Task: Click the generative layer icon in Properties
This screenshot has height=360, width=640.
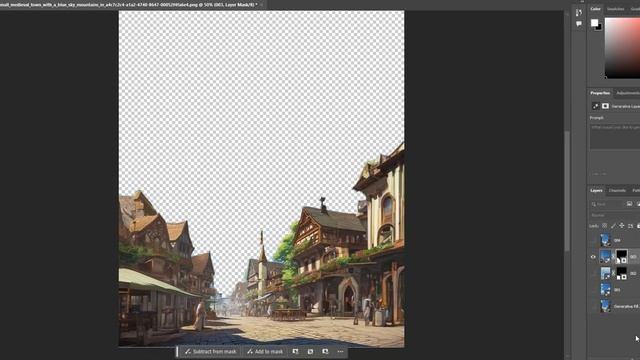Action: pyautogui.click(x=596, y=106)
